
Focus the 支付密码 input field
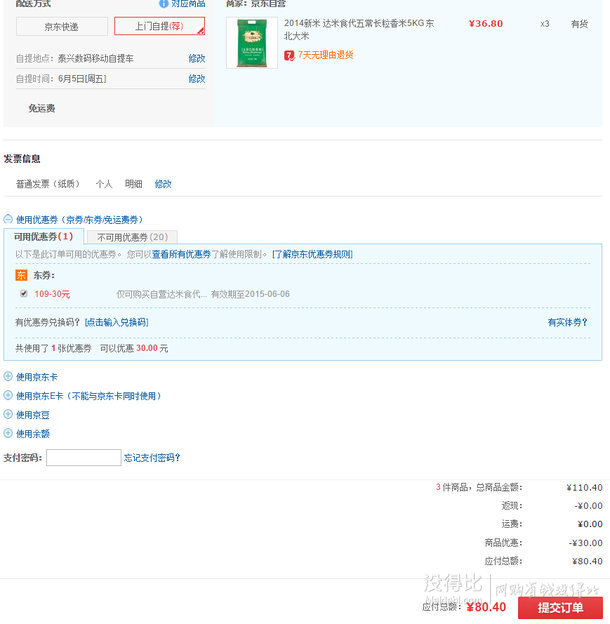pyautogui.click(x=84, y=458)
